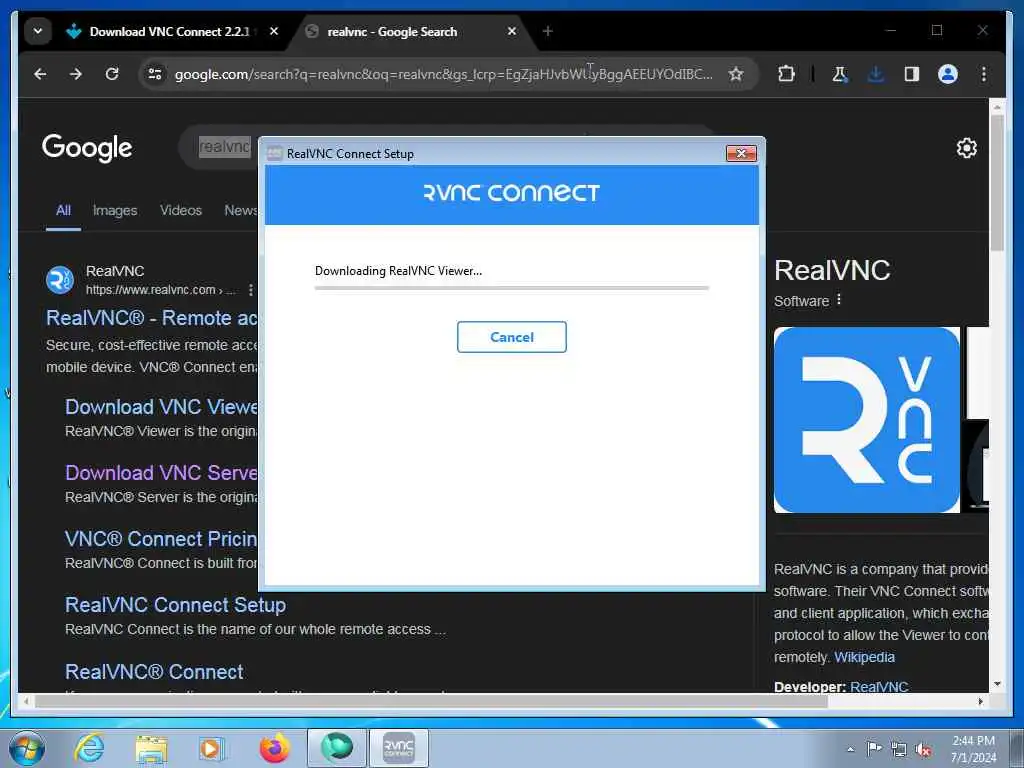Switch to News search results
This screenshot has width=1024, height=768.
point(241,210)
